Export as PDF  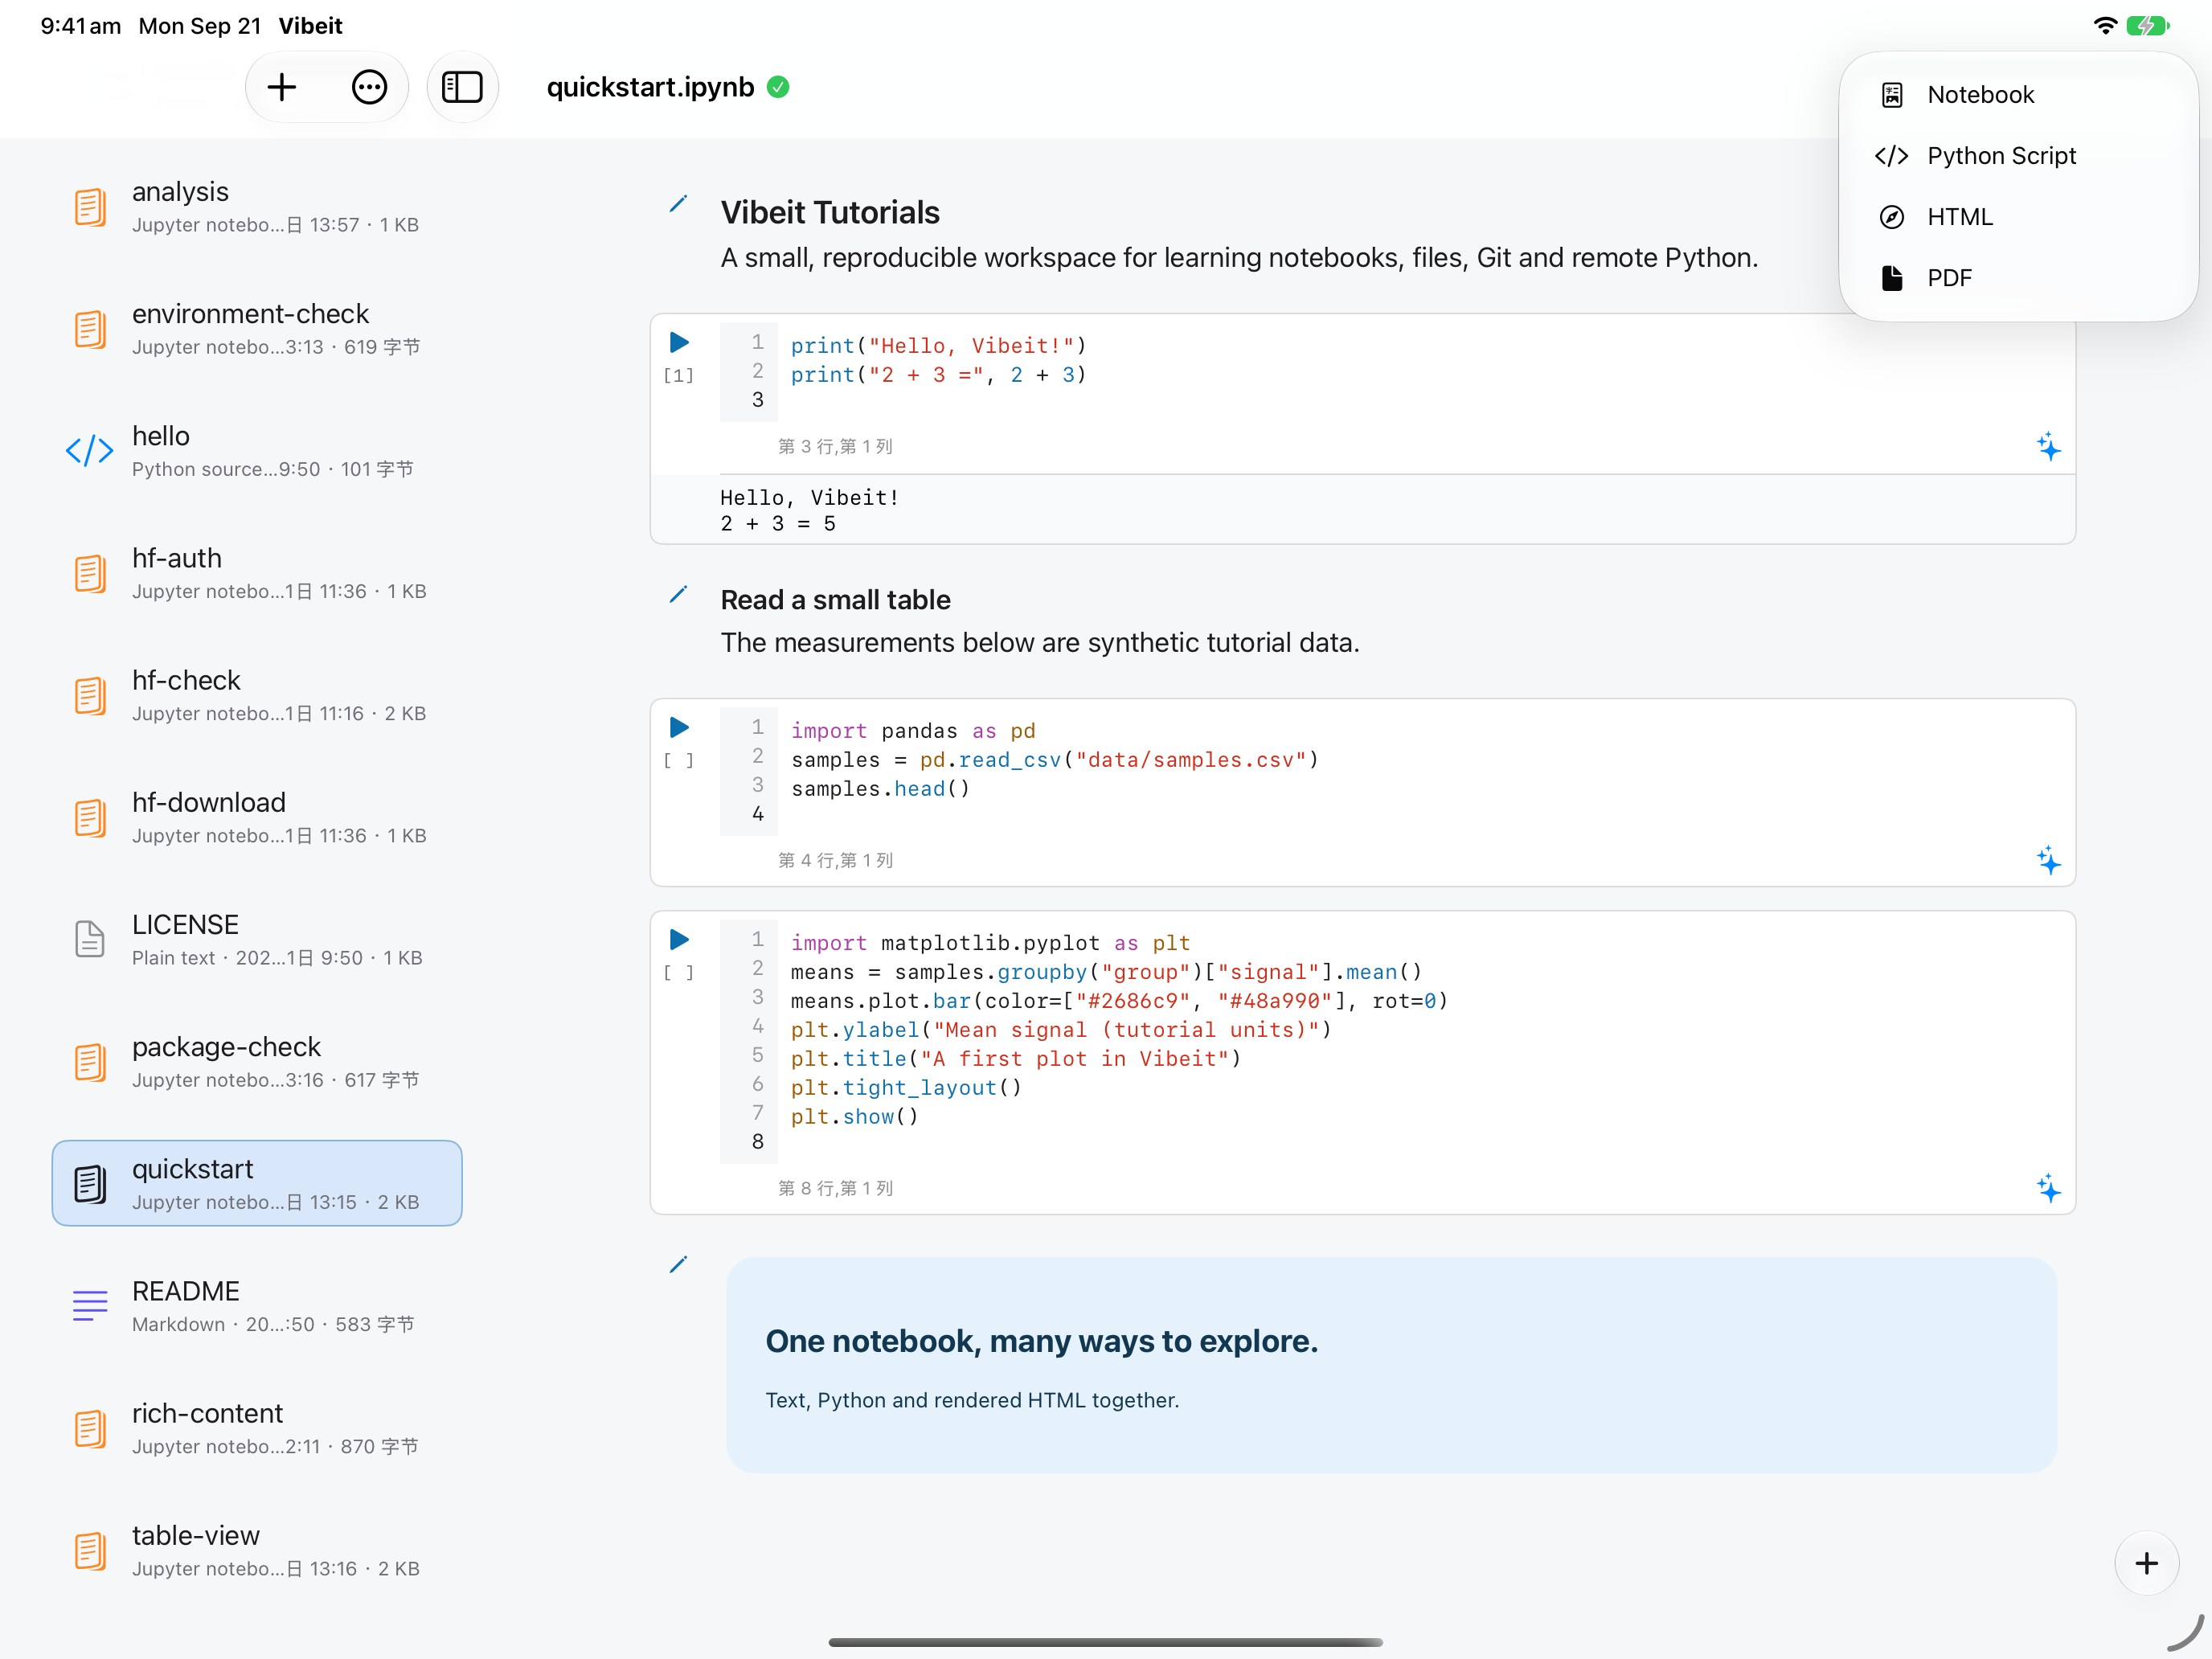pos(2018,278)
